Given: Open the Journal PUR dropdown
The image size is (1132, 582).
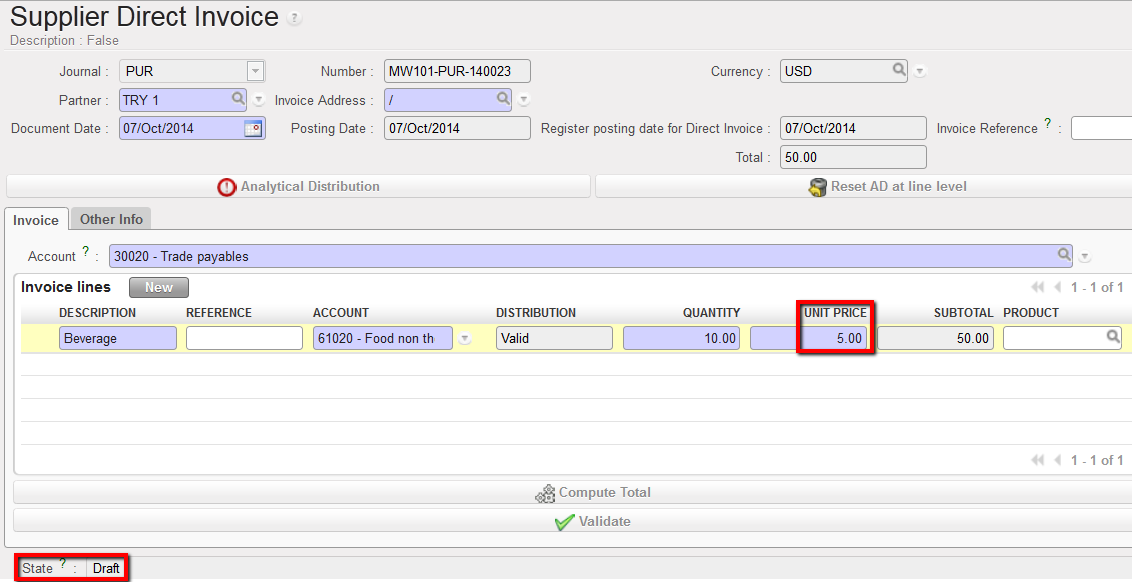Looking at the screenshot, I should pyautogui.click(x=255, y=71).
